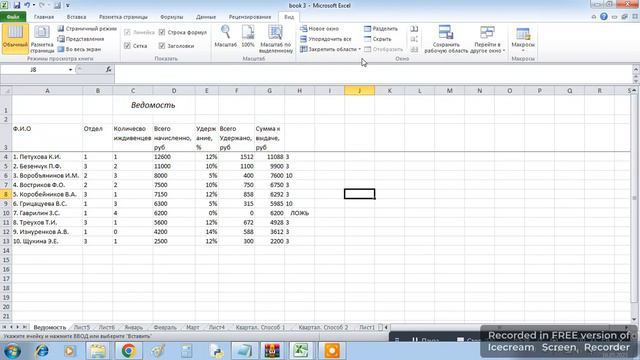The height and width of the screenshot is (360, 640).
Task: Select cell with 10. Щукина Э.Е.
Action: pyautogui.click(x=47, y=241)
